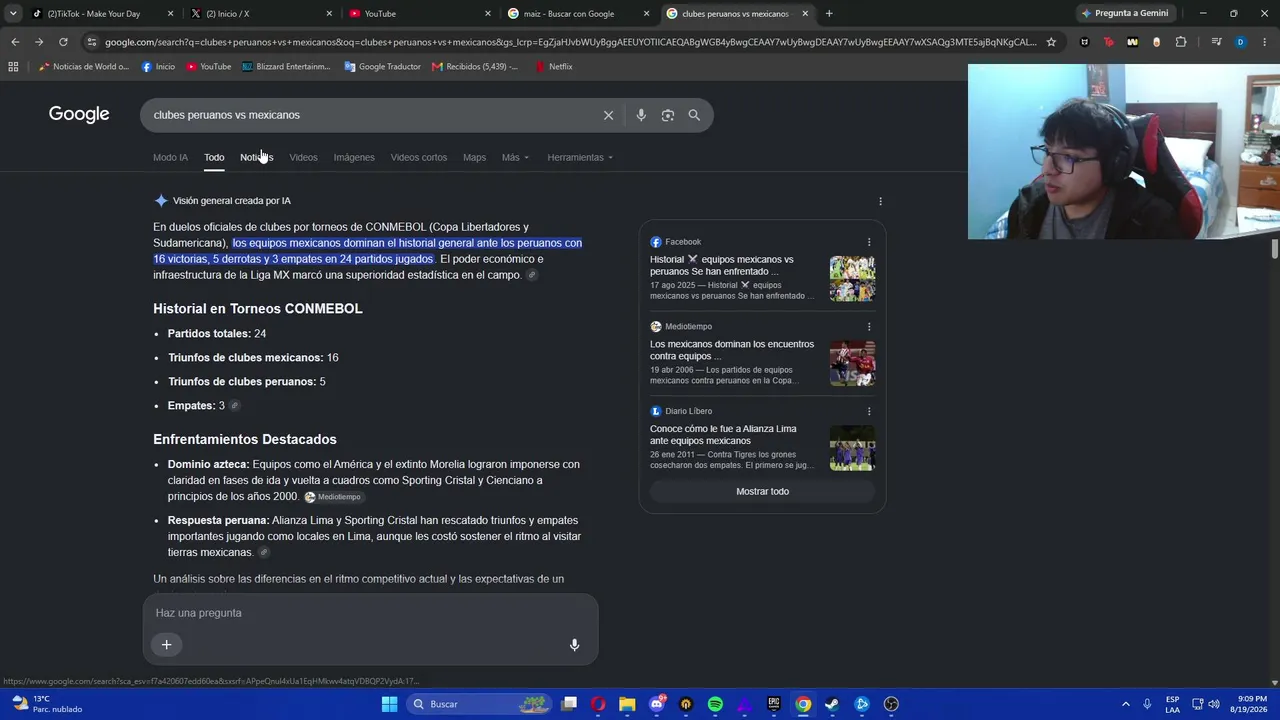This screenshot has width=1280, height=720.
Task: Go back to the previous page
Action: [x=15, y=42]
